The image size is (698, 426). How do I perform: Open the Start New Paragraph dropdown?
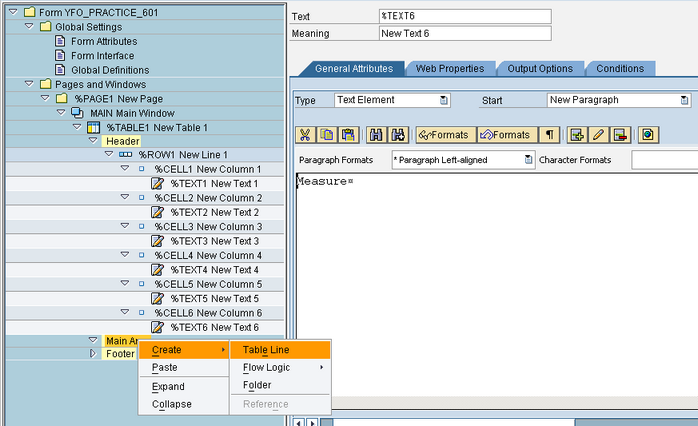[685, 100]
